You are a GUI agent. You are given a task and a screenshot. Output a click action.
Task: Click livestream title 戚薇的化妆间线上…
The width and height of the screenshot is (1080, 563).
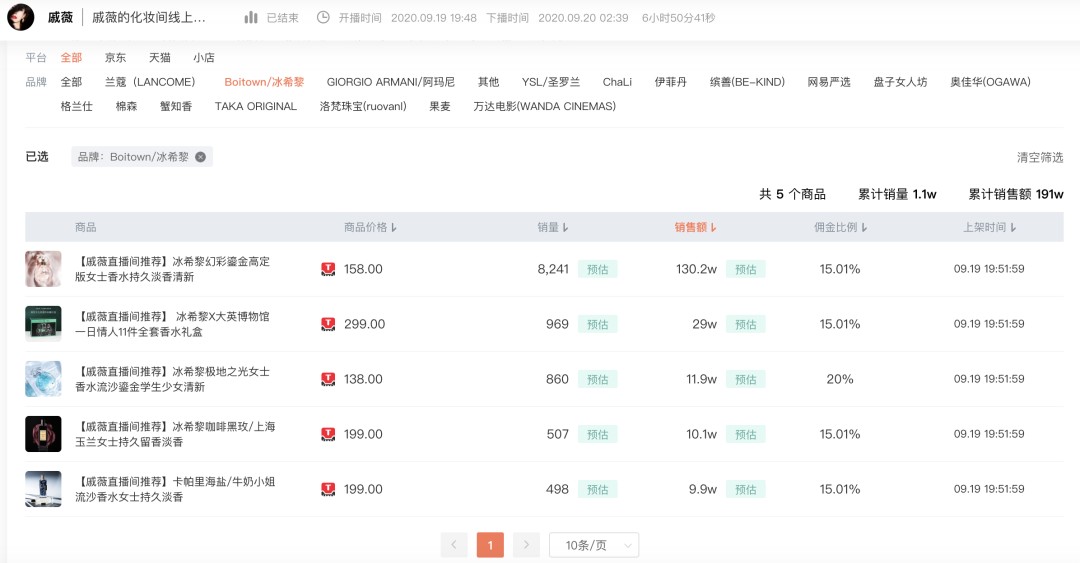pos(149,17)
